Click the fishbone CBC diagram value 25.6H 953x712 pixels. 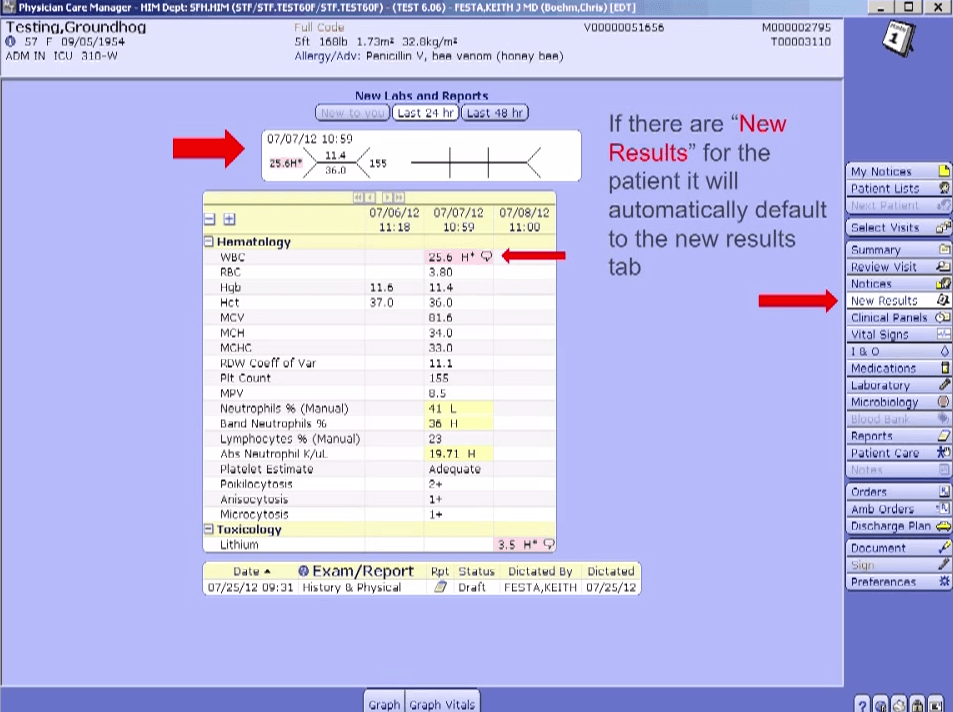coord(286,163)
